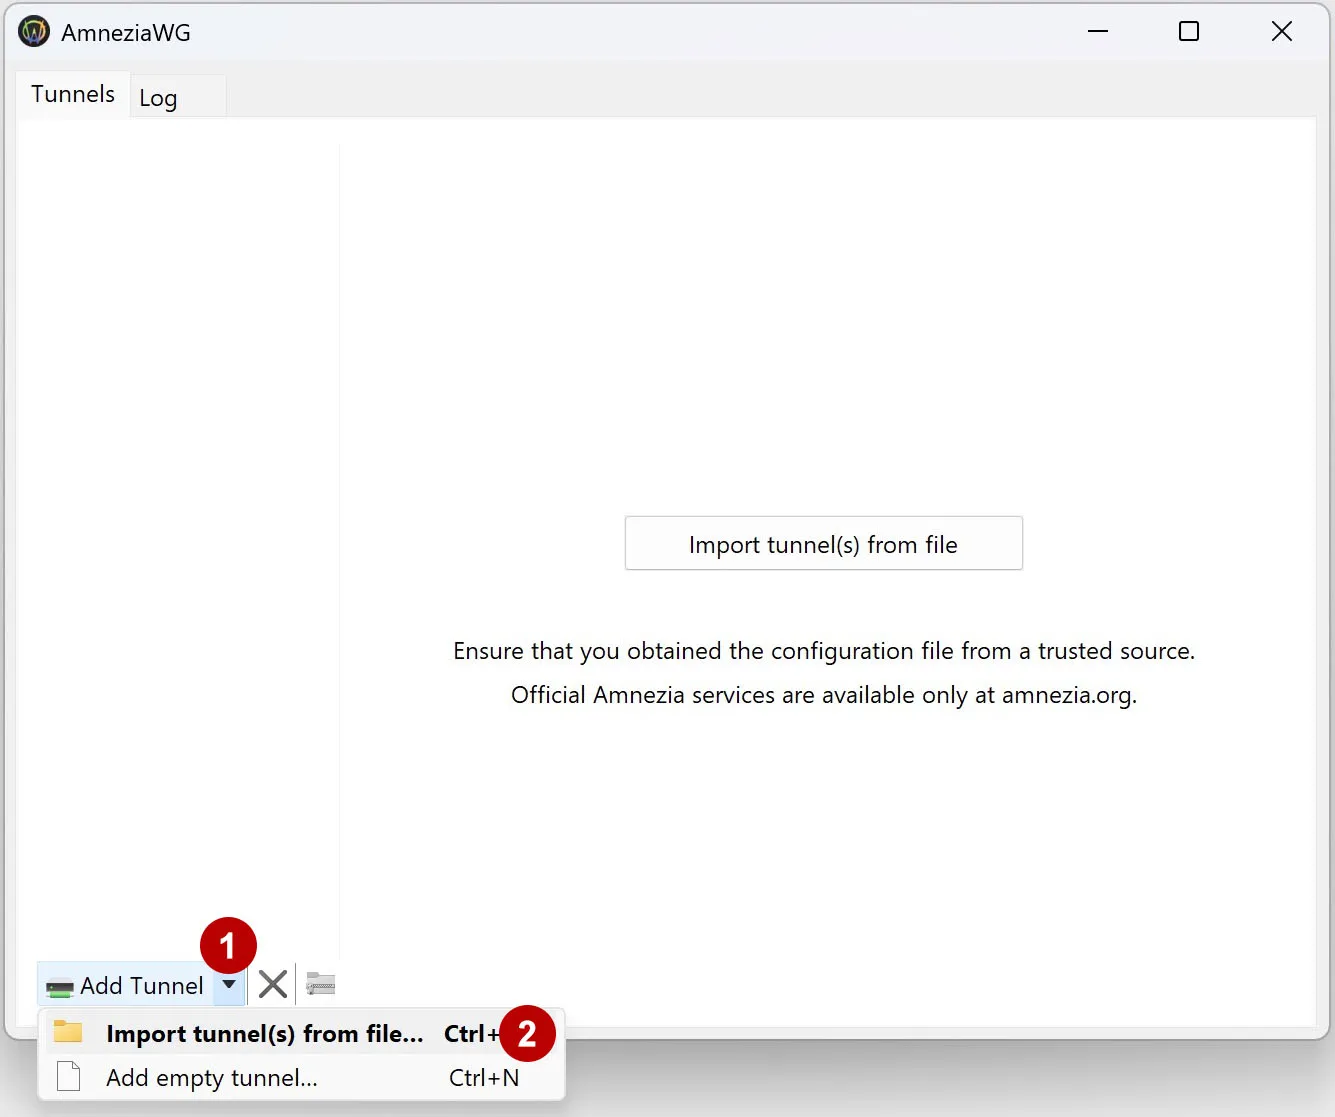Image resolution: width=1335 pixels, height=1117 pixels.
Task: Delete selected tunnel using the X icon
Action: tap(271, 984)
